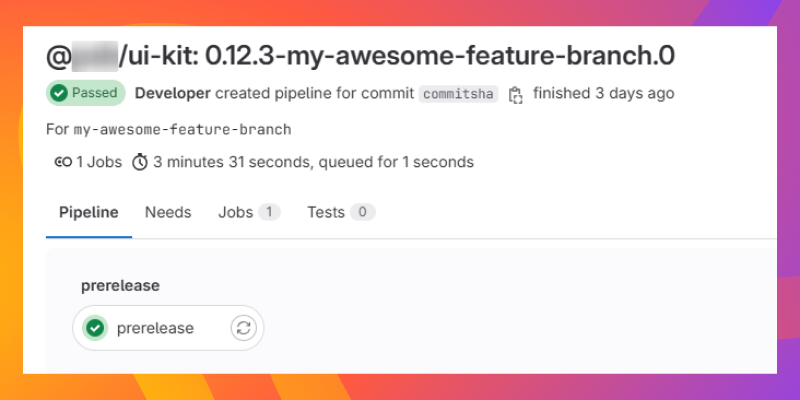
Task: Click the Passed status badge
Action: point(86,93)
